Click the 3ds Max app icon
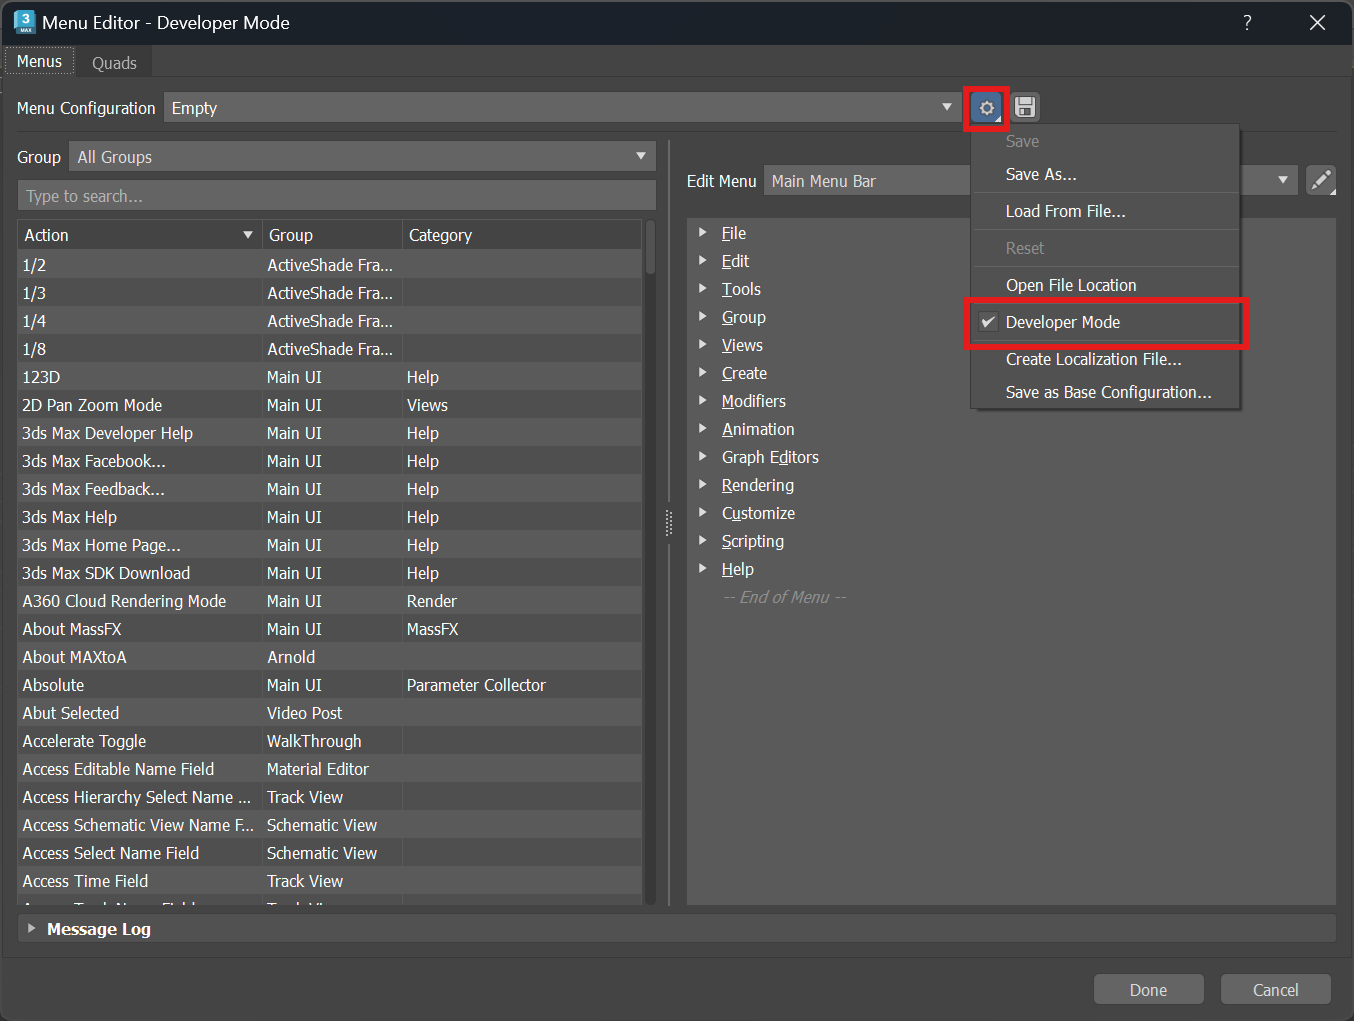 click(x=24, y=22)
